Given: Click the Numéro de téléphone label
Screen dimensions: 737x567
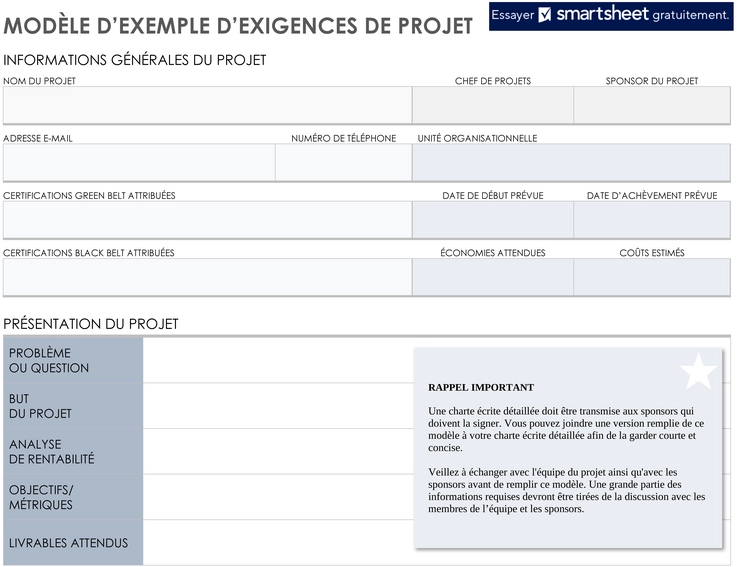Looking at the screenshot, I should tap(344, 138).
